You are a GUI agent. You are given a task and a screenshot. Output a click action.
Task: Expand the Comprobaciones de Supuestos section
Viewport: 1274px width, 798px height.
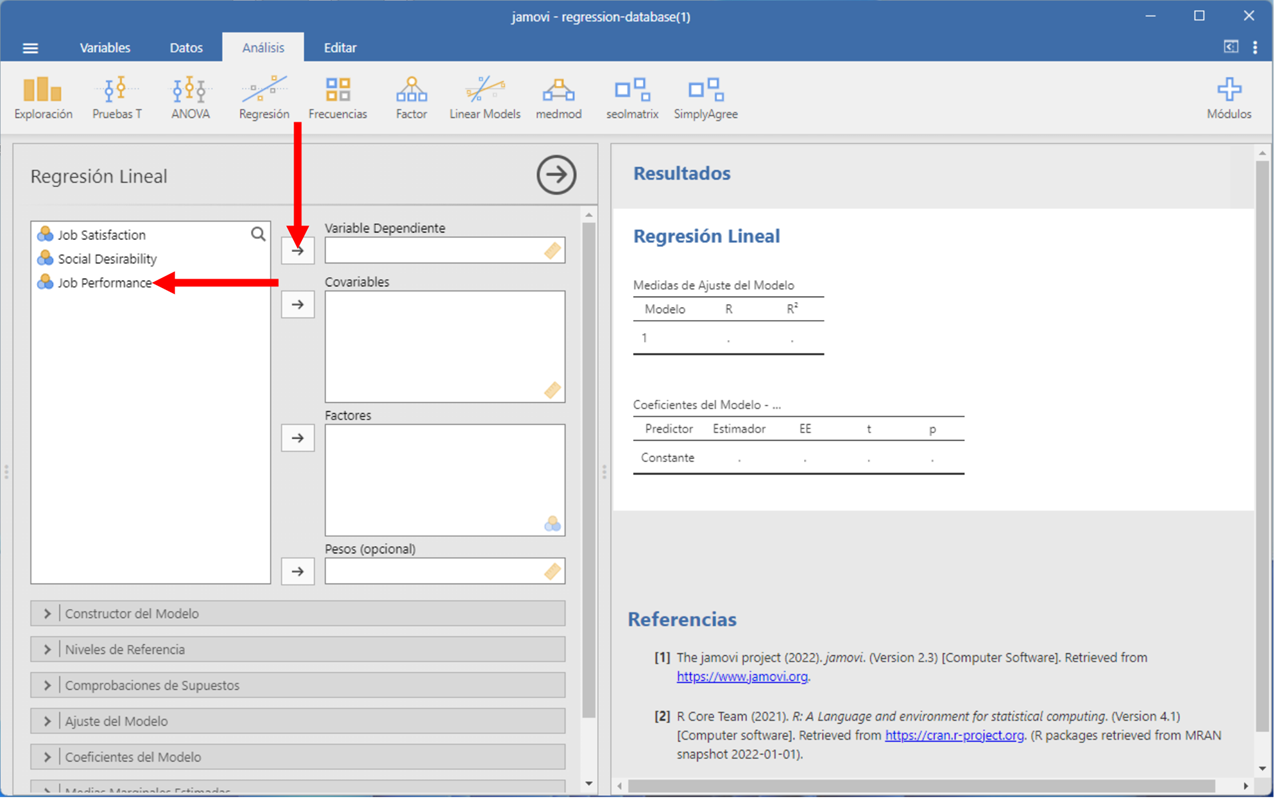298,686
